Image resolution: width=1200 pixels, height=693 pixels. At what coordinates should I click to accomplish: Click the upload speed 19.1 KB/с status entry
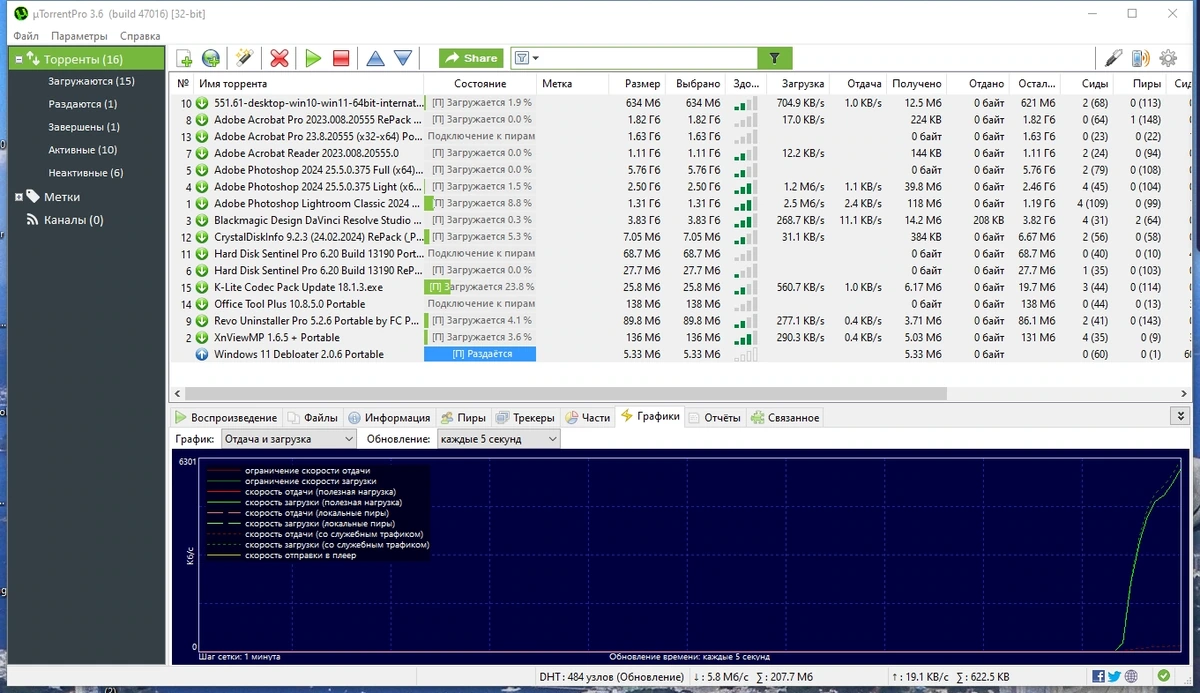click(x=922, y=677)
